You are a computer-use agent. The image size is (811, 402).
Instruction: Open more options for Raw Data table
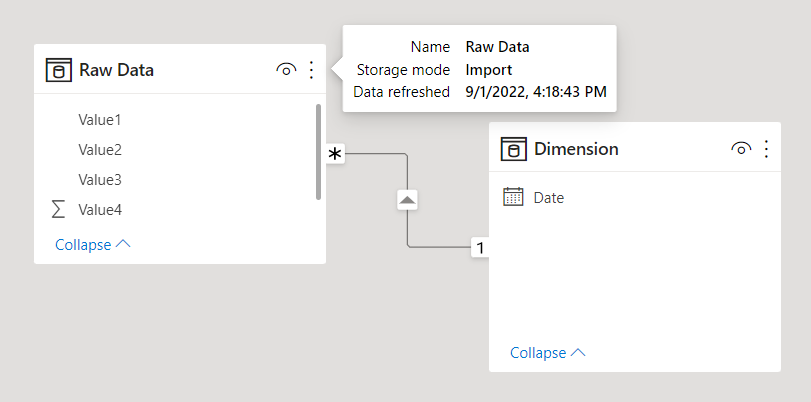311,70
